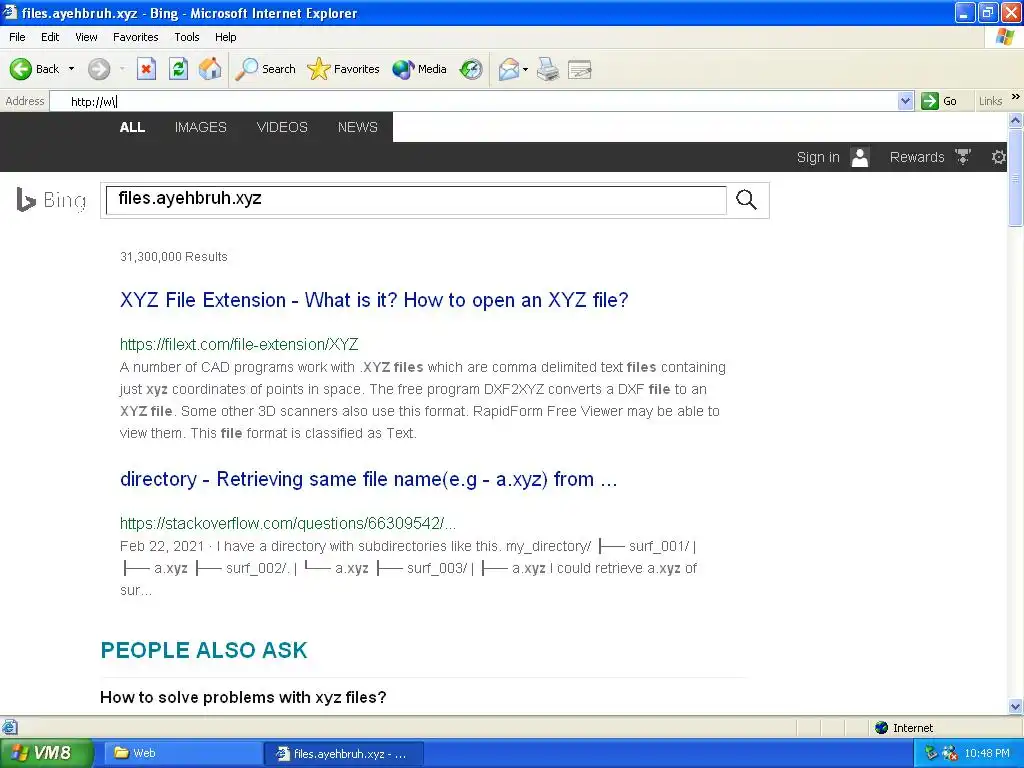Click the network tray icon

[932, 753]
